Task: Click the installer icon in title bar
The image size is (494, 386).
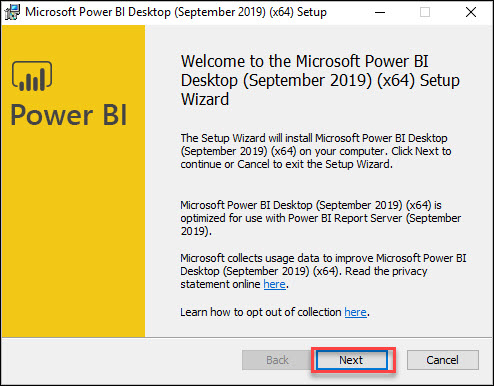Action: pos(12,12)
